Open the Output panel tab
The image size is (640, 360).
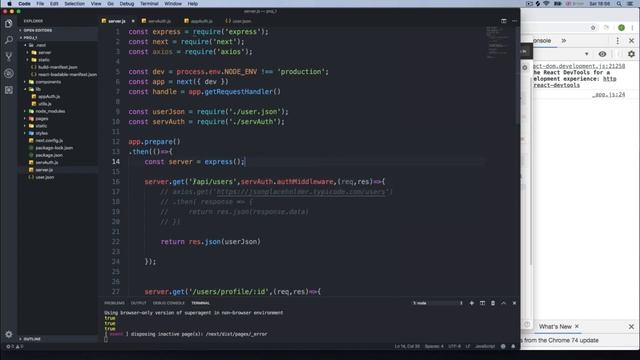138,303
